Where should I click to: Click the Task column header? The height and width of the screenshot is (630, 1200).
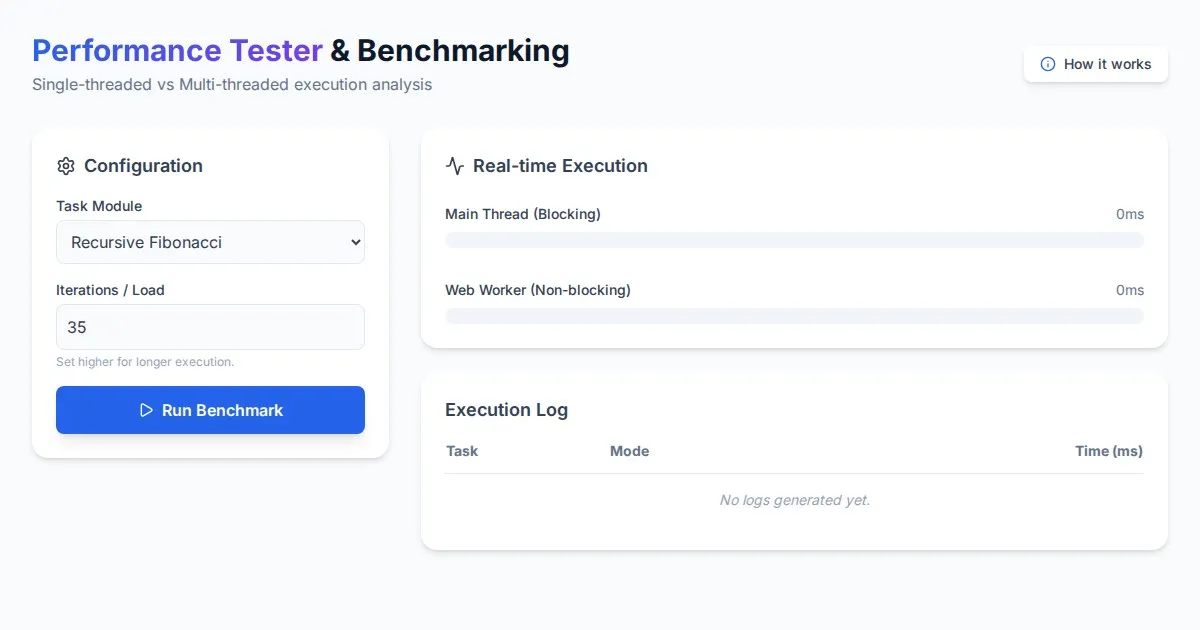coord(462,451)
